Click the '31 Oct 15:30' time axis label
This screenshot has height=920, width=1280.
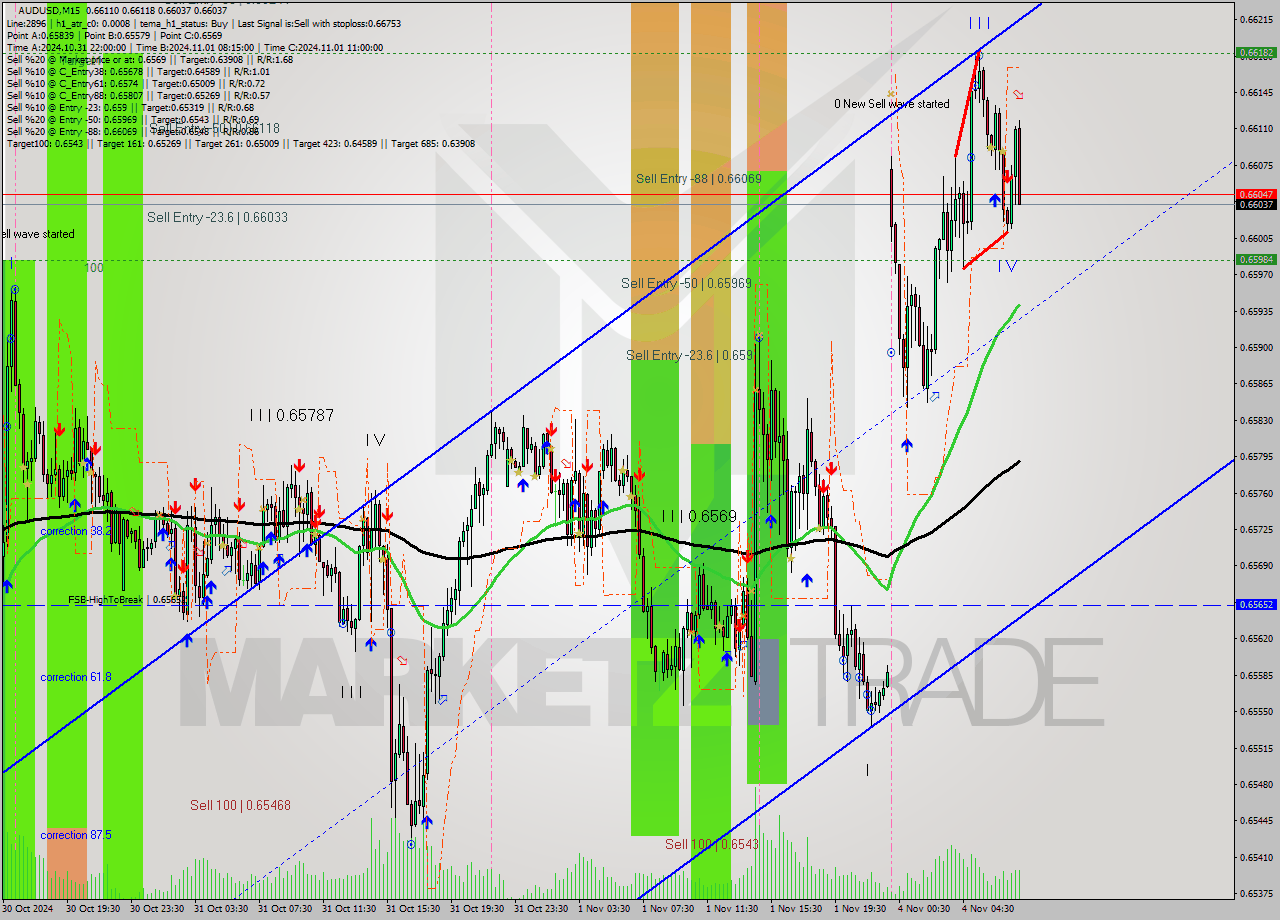pos(414,909)
